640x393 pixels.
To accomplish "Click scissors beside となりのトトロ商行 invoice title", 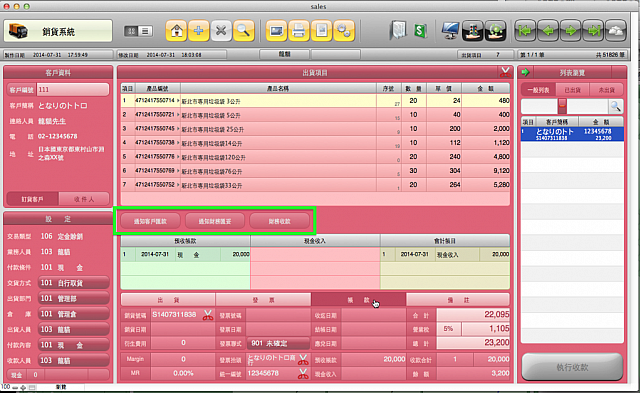I will click(x=302, y=359).
